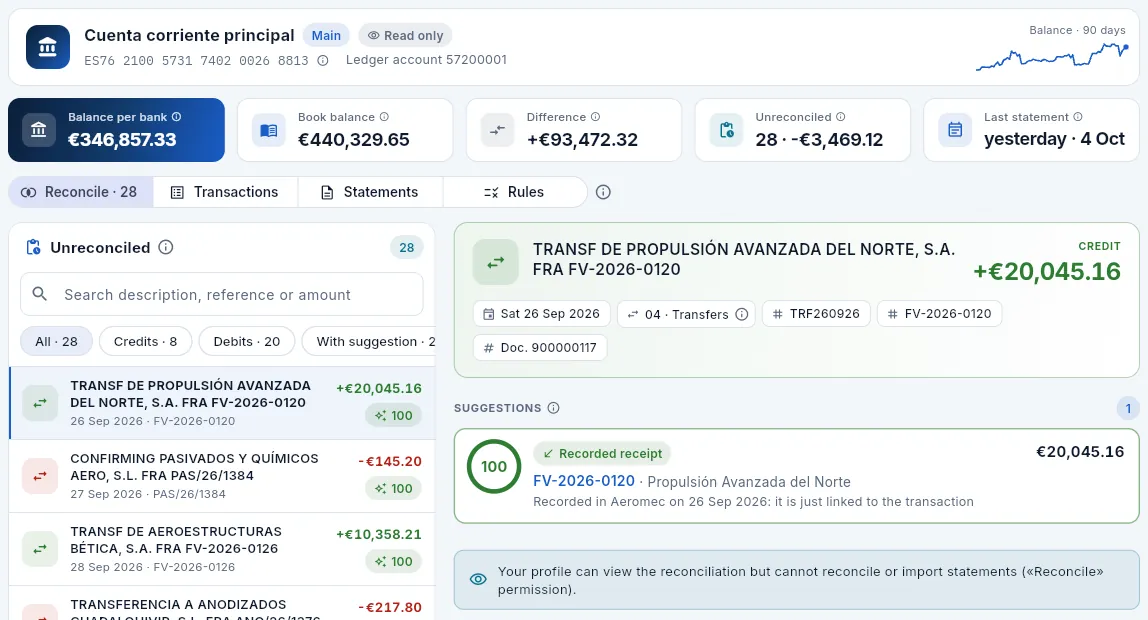Click the Read only badge
Screen dimensions: 1148x620
[406, 35]
